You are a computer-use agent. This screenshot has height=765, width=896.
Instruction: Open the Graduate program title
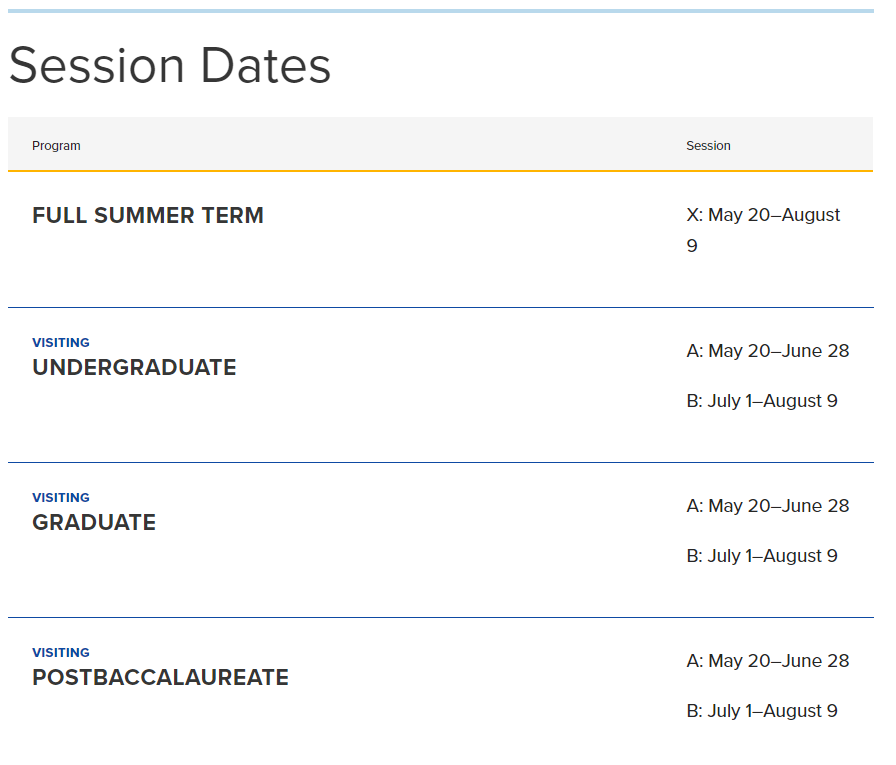[x=94, y=522]
